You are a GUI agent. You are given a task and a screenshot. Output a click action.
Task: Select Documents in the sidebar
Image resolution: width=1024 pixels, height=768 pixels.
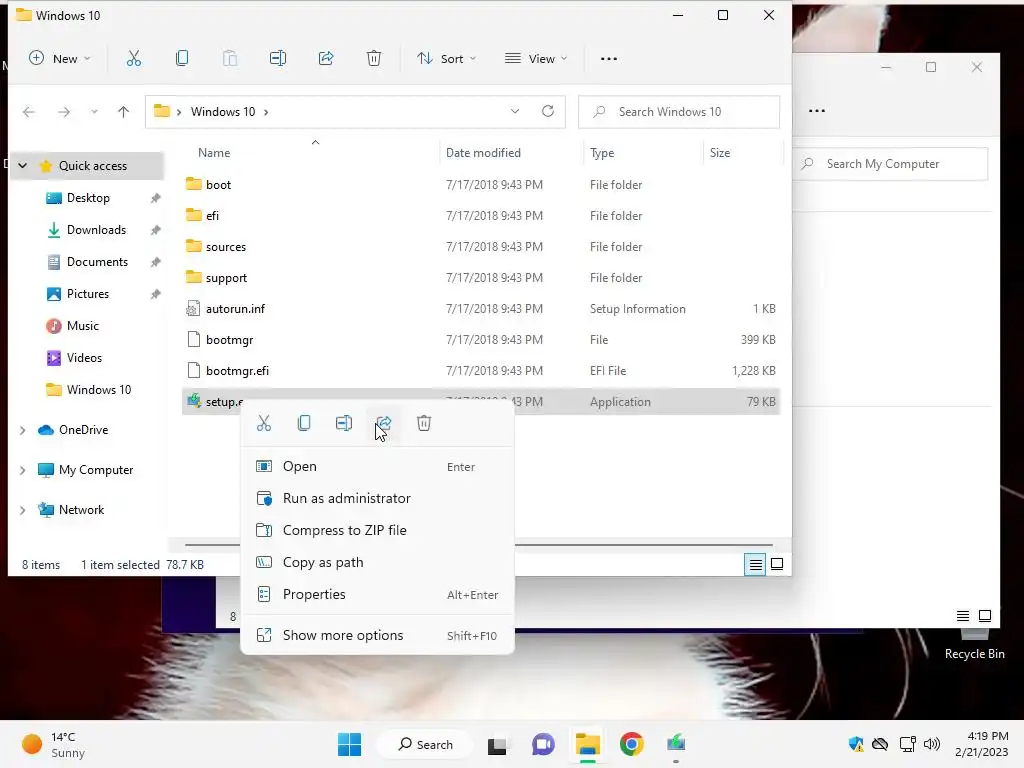tap(97, 262)
